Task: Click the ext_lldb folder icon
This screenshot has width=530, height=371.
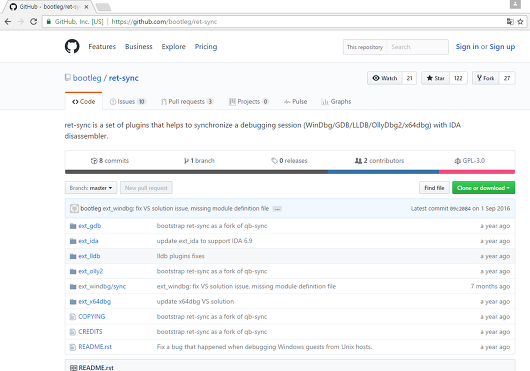Action: [73, 256]
